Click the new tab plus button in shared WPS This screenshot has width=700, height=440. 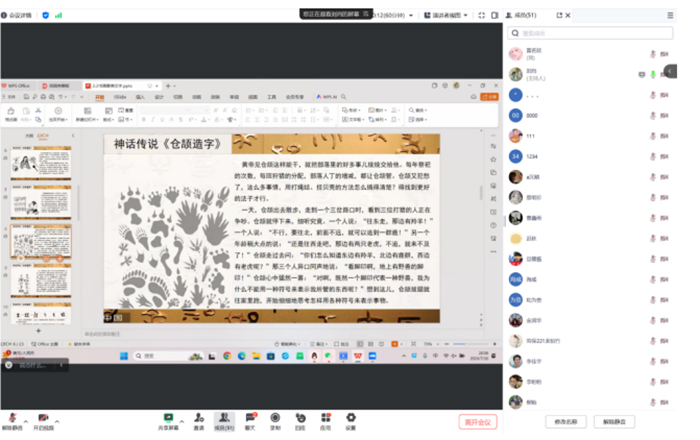pos(168,86)
